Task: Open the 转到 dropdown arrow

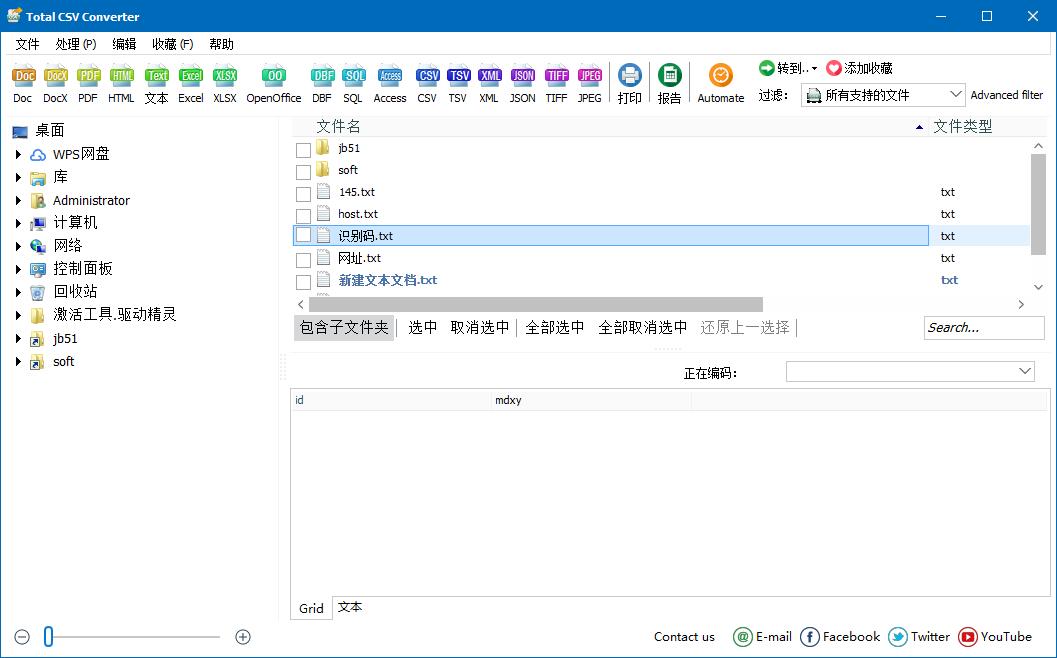Action: pos(814,69)
